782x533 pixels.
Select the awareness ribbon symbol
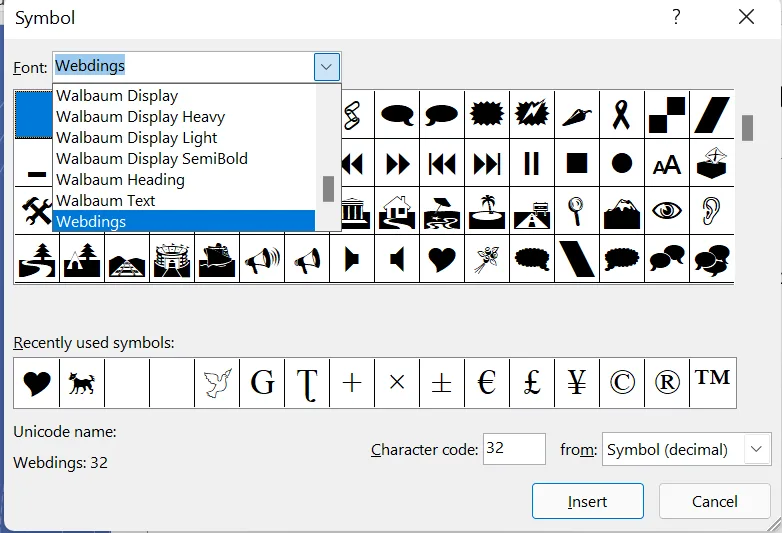[622, 115]
